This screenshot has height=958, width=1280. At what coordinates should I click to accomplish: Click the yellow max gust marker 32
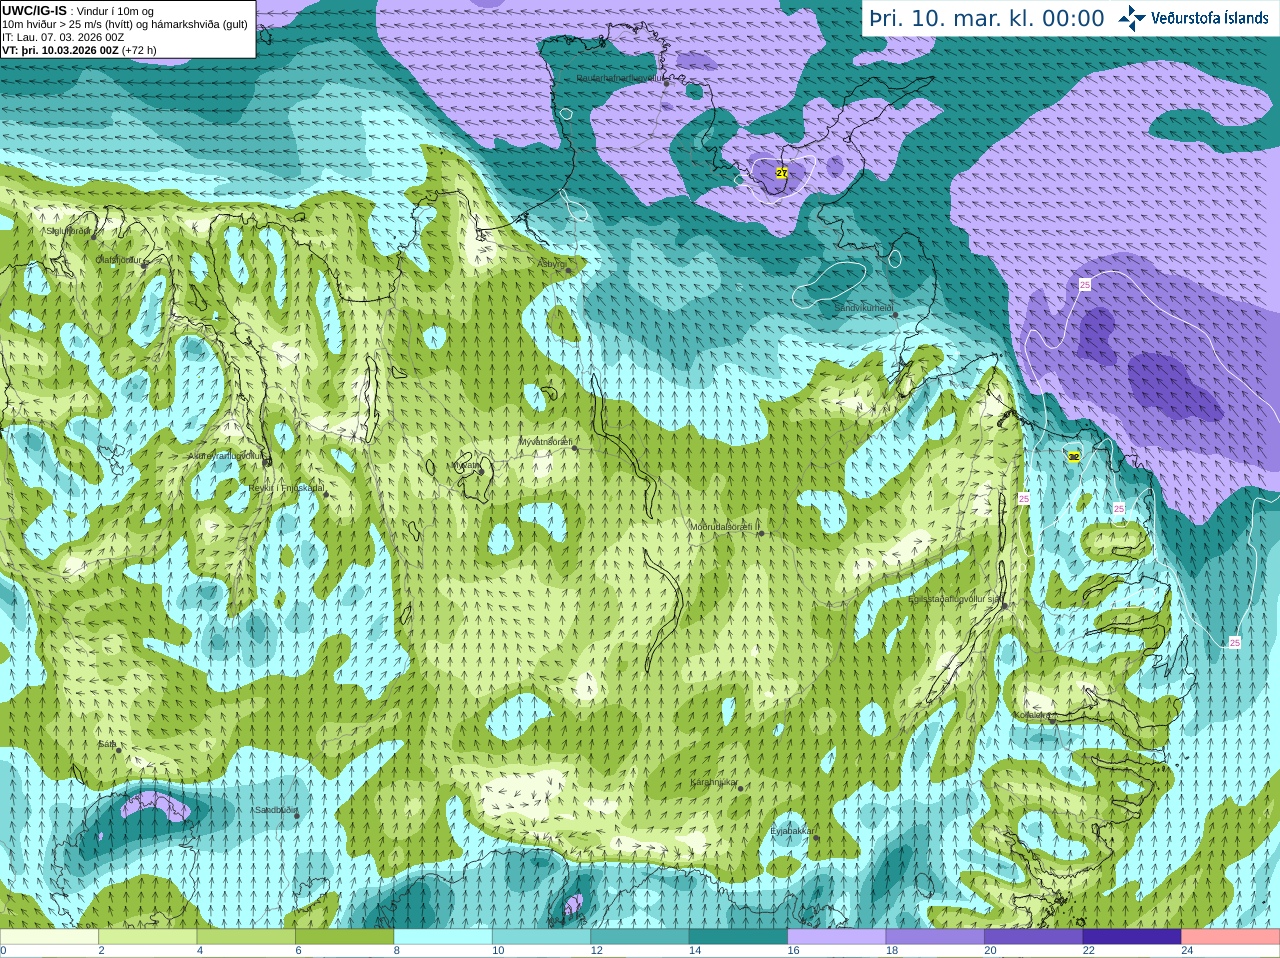1074,456
